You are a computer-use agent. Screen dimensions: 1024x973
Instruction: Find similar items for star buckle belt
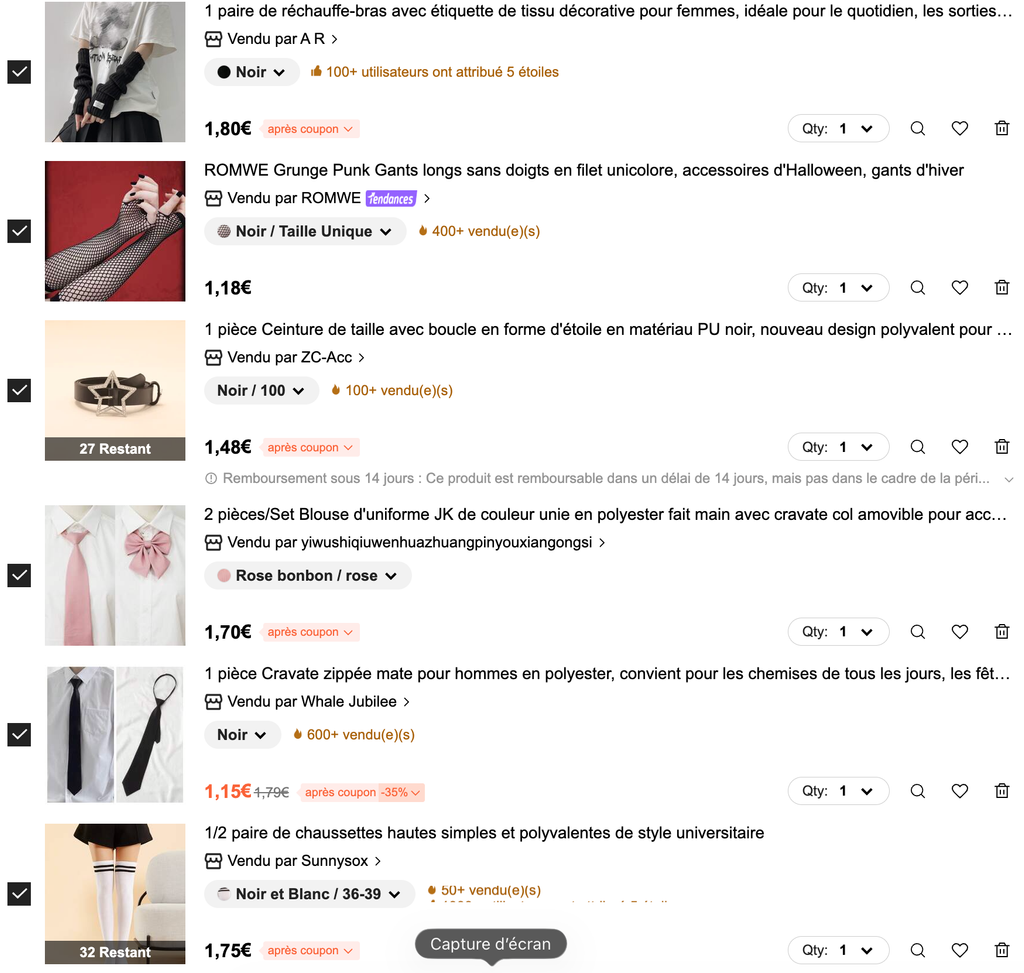tap(918, 447)
